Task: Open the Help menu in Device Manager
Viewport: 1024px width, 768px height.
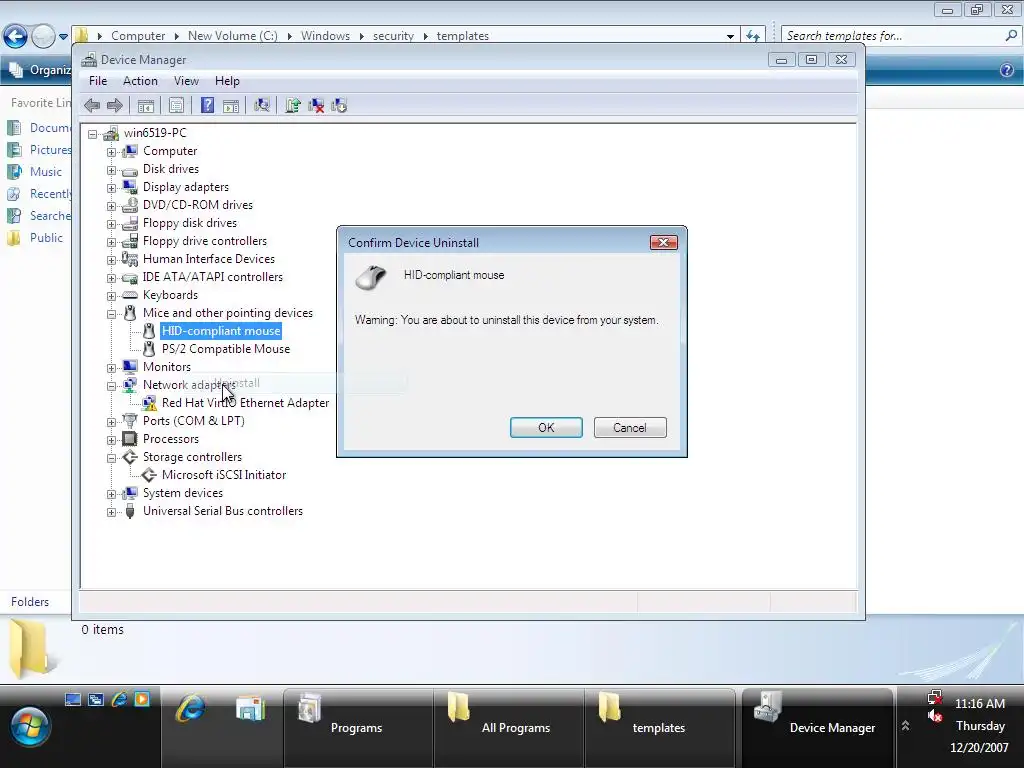Action: pyautogui.click(x=227, y=81)
